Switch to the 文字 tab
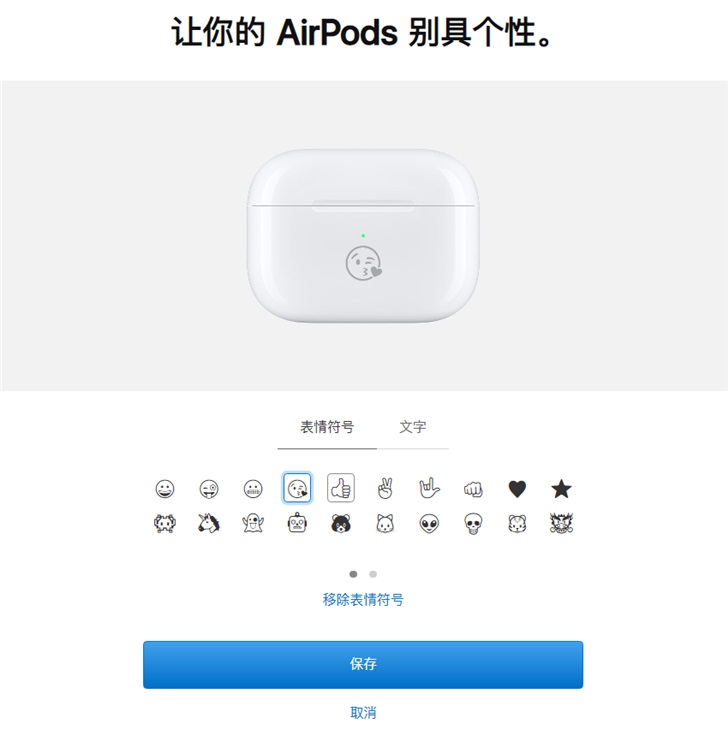 413,427
